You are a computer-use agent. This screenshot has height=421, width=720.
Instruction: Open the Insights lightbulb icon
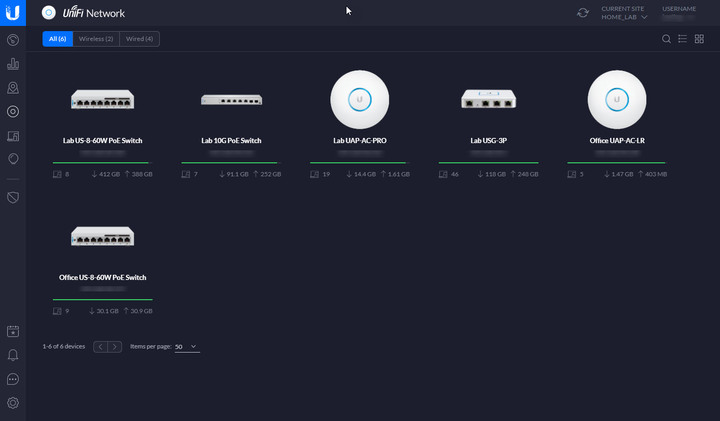[x=13, y=159]
